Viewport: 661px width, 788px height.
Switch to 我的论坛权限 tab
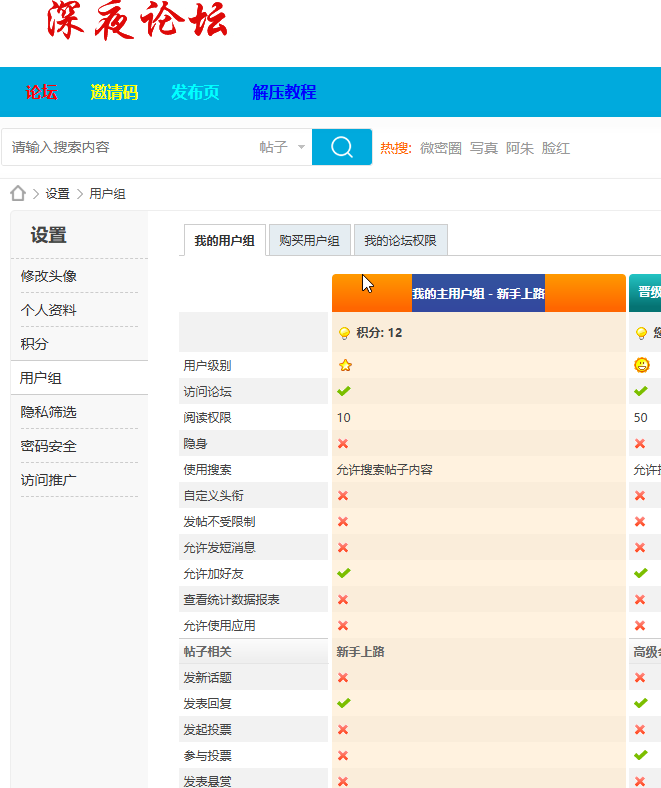[401, 241]
